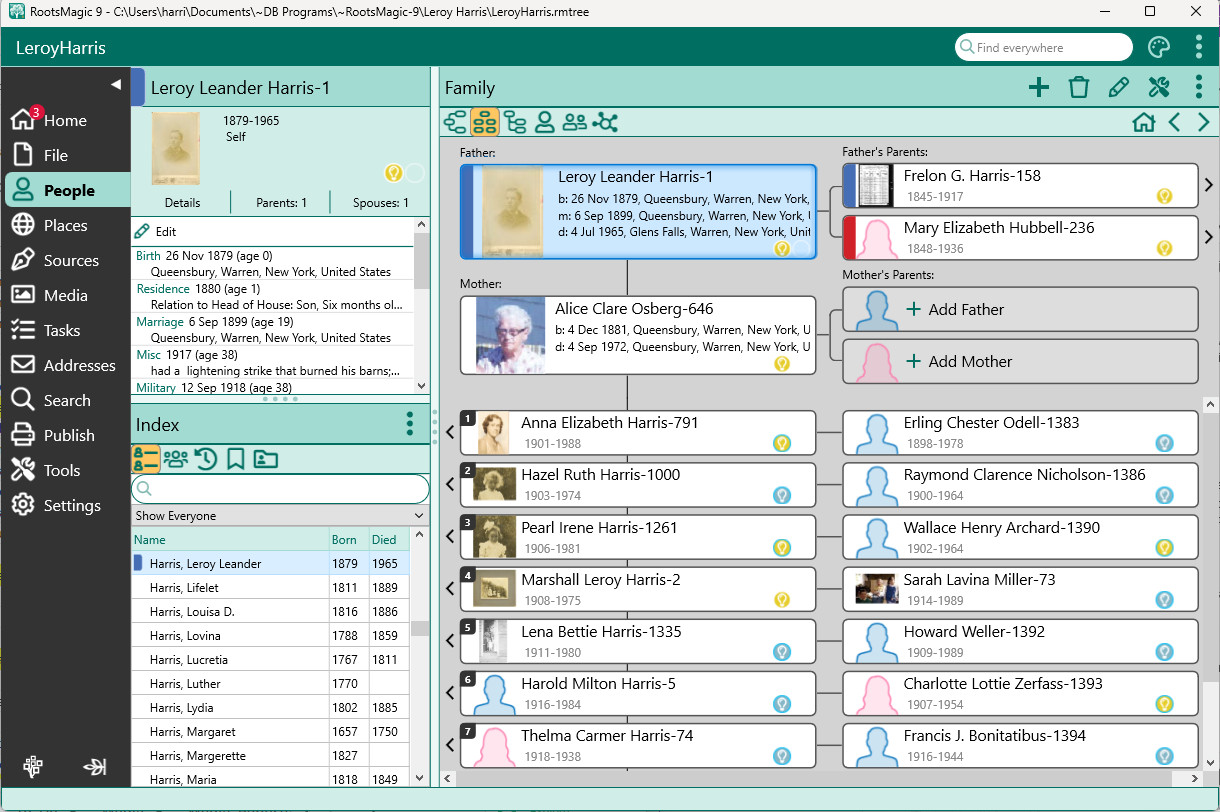Image resolution: width=1220 pixels, height=812 pixels.
Task: Click the blue color bar beside Frelon Harris
Action: 849,185
